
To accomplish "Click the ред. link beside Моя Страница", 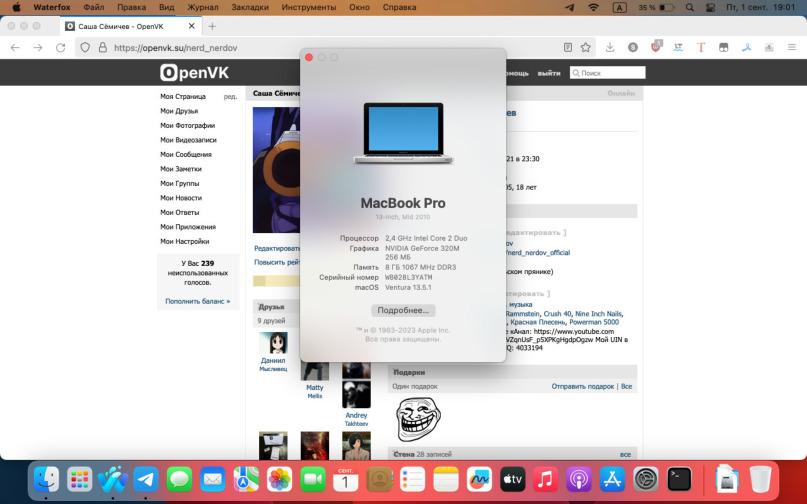I will tap(230, 96).
